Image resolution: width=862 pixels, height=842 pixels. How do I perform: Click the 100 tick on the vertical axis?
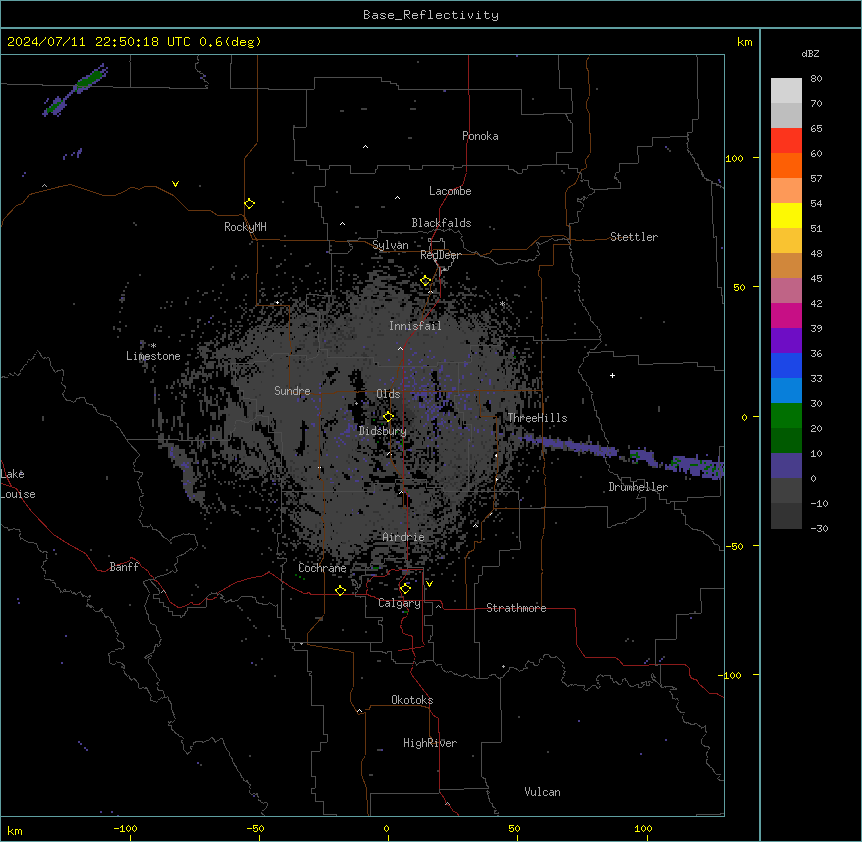tap(734, 158)
